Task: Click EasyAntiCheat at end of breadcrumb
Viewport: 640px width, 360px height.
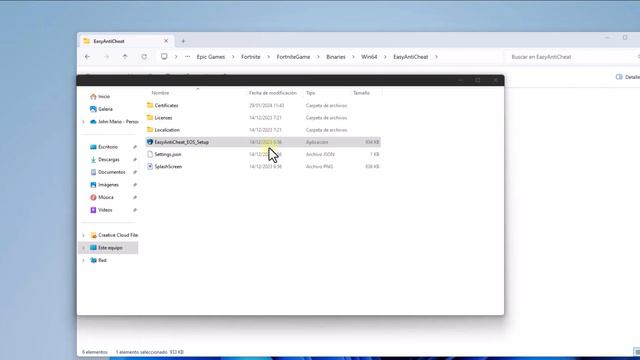Action: pyautogui.click(x=411, y=57)
